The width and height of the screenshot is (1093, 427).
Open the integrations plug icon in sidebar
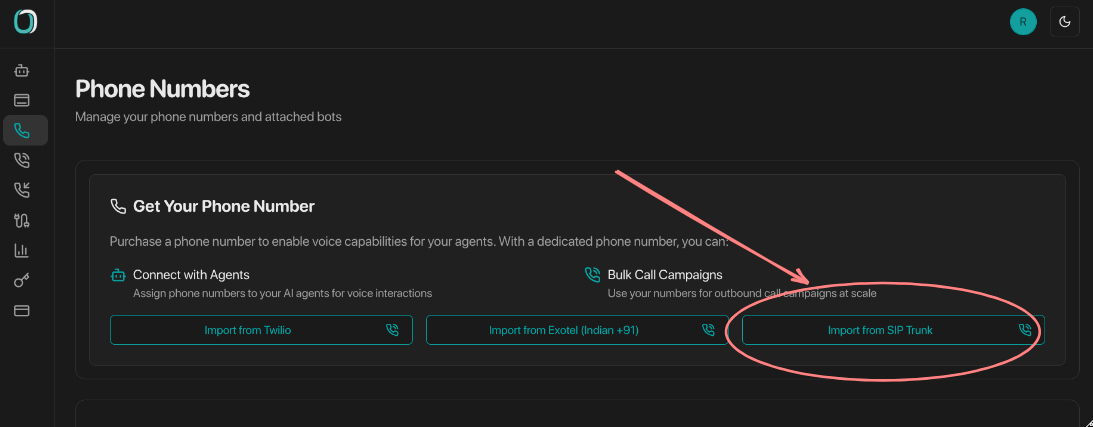point(22,221)
